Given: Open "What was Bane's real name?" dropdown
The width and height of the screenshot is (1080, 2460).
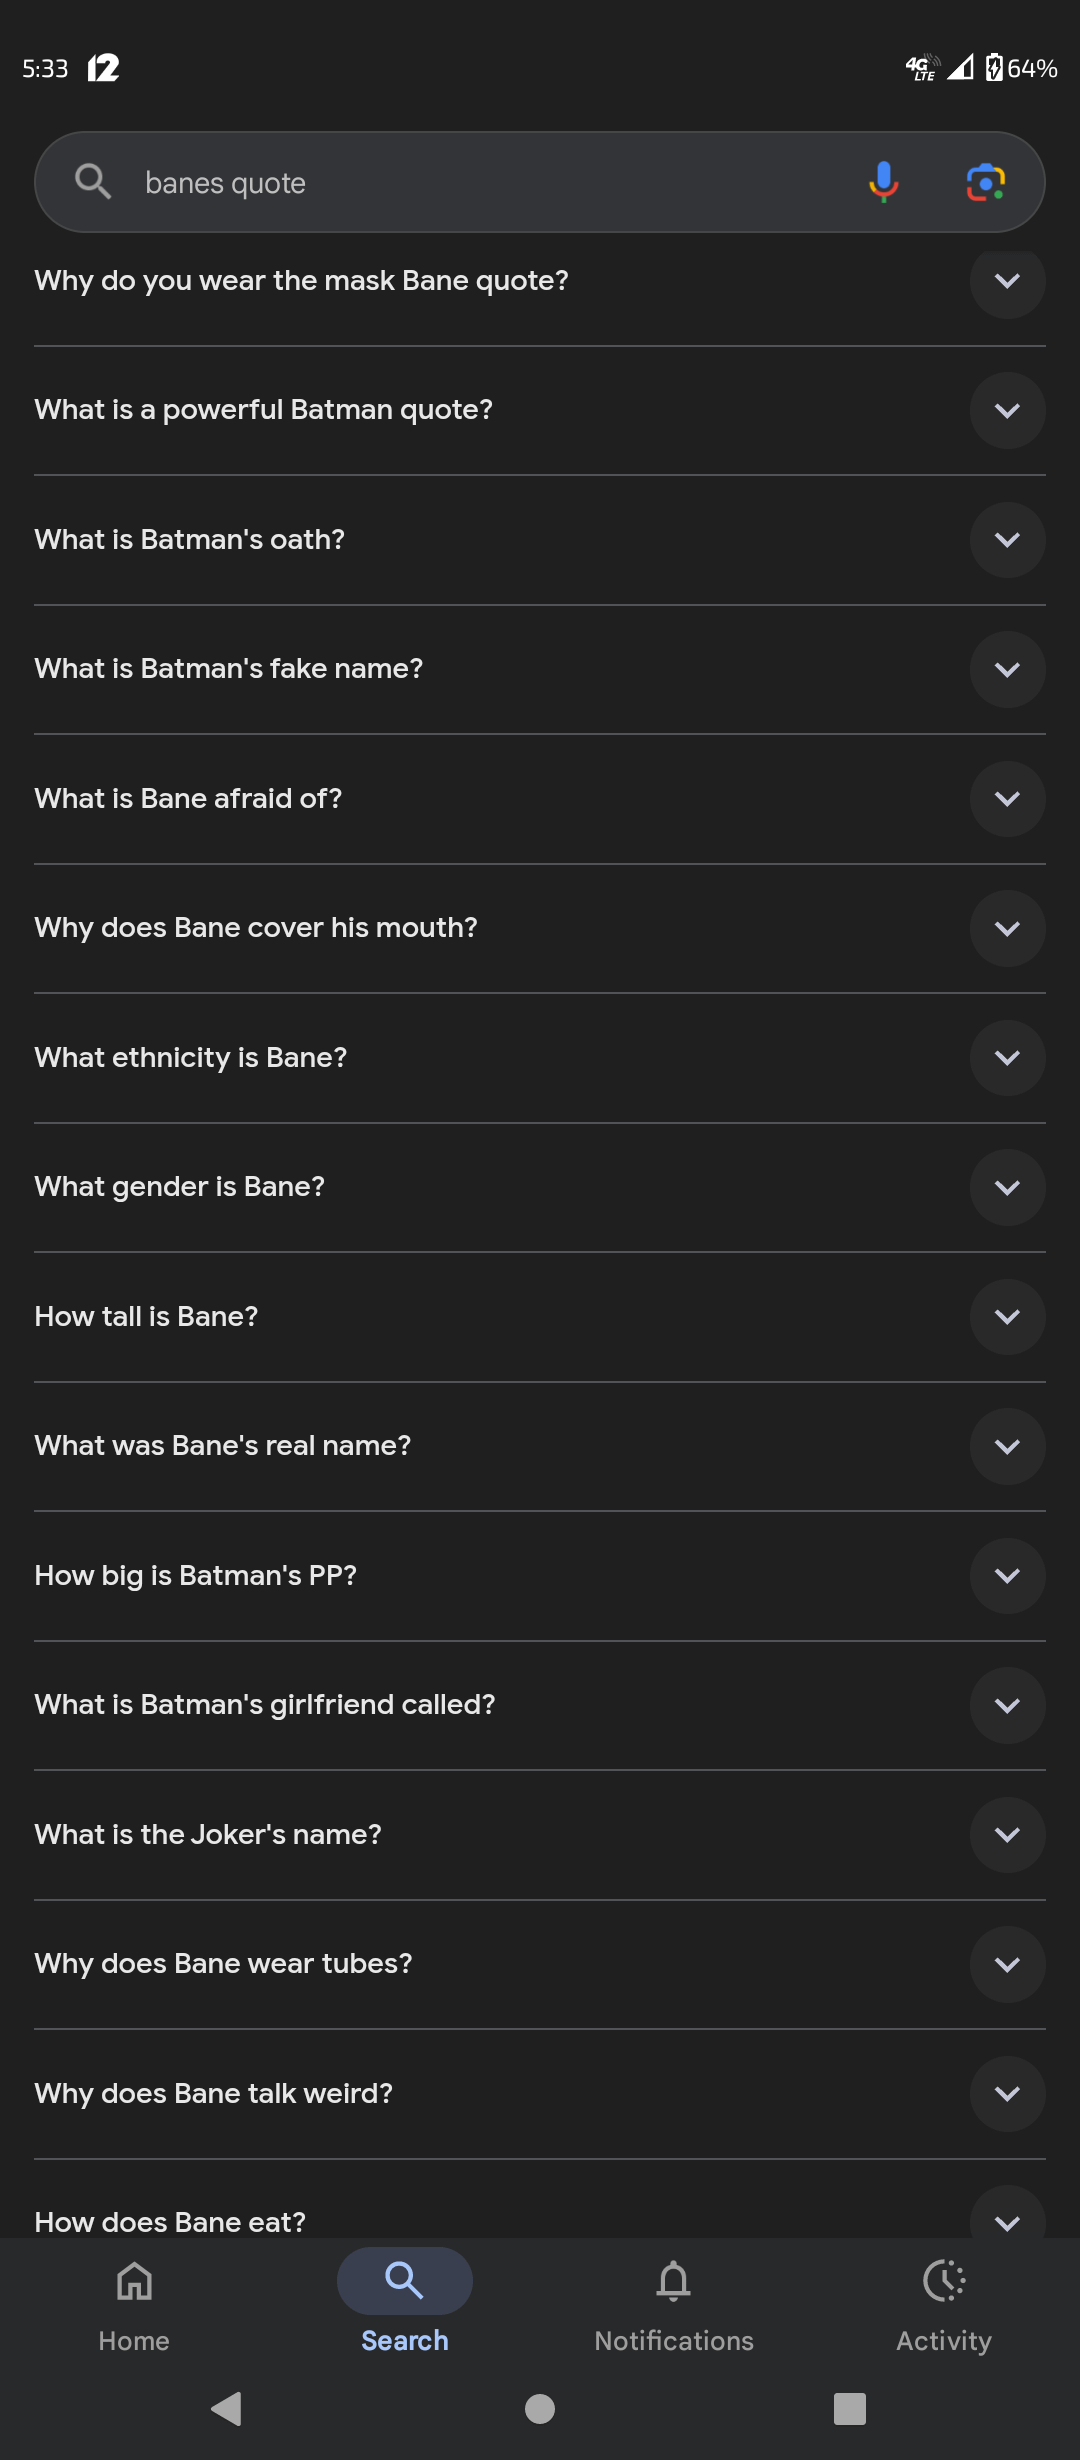Looking at the screenshot, I should [1007, 1446].
